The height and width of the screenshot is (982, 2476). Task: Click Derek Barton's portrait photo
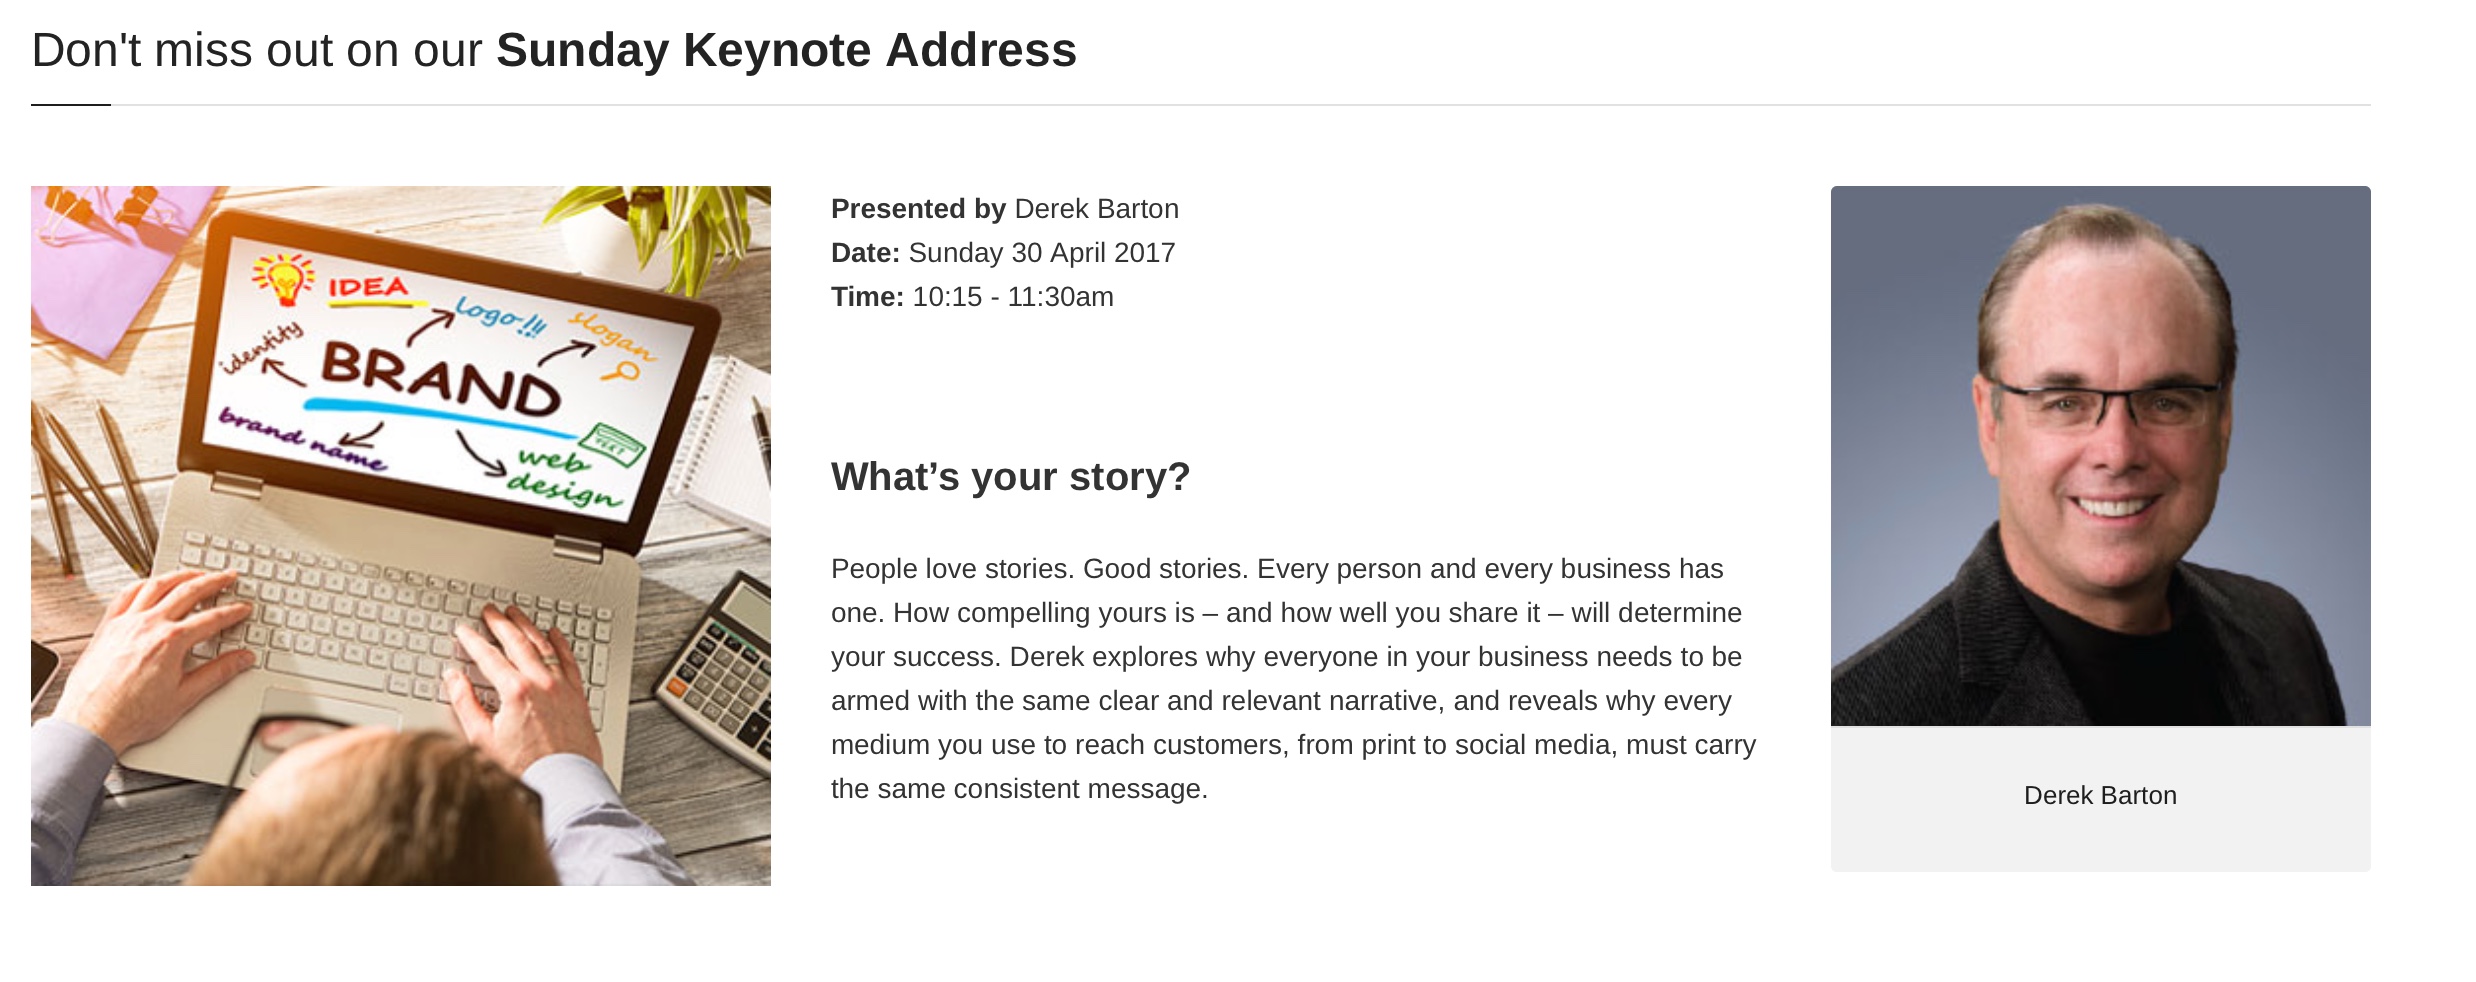click(2100, 455)
